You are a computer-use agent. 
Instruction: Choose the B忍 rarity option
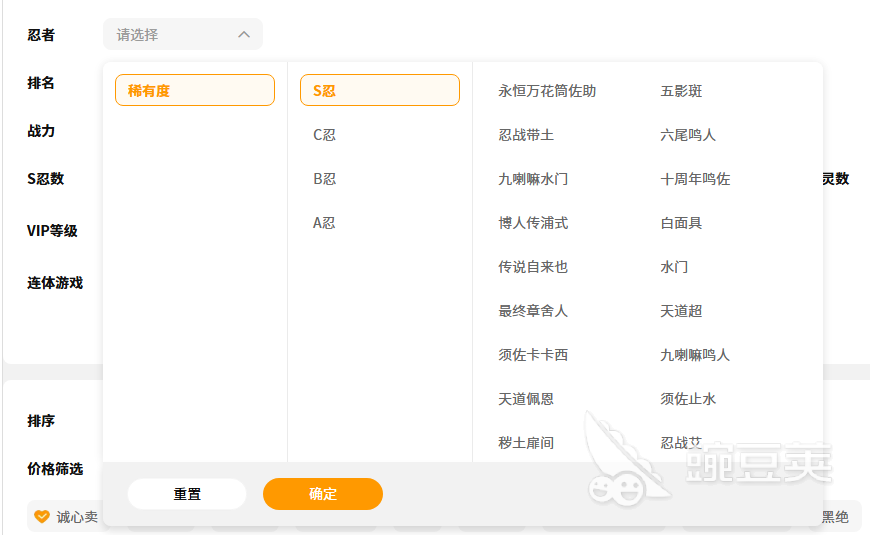[325, 179]
